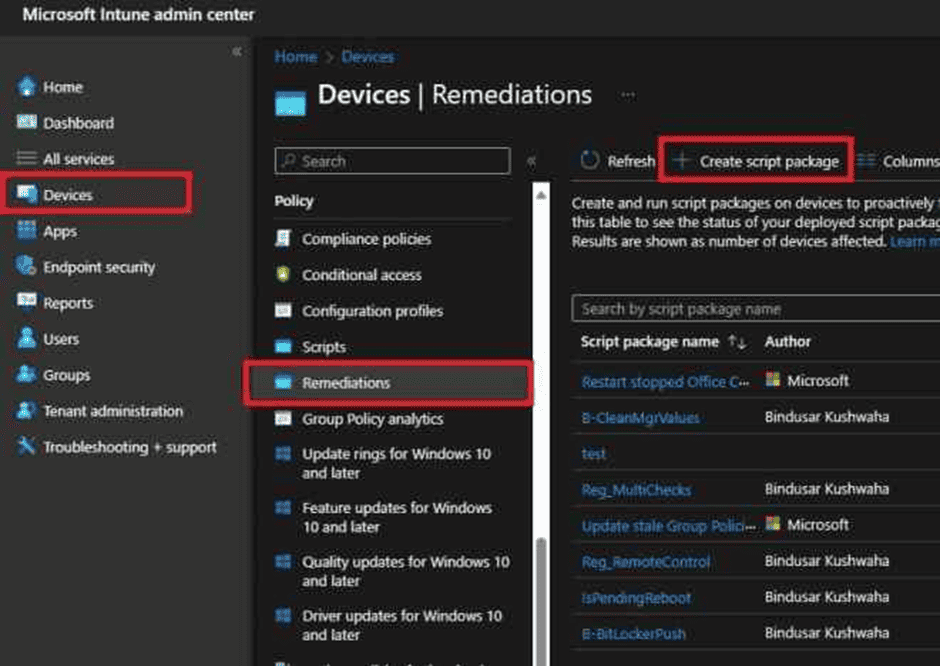This screenshot has width=940, height=666.
Task: Open the ellipsis menu beside Remediations title
Action: (x=628, y=95)
